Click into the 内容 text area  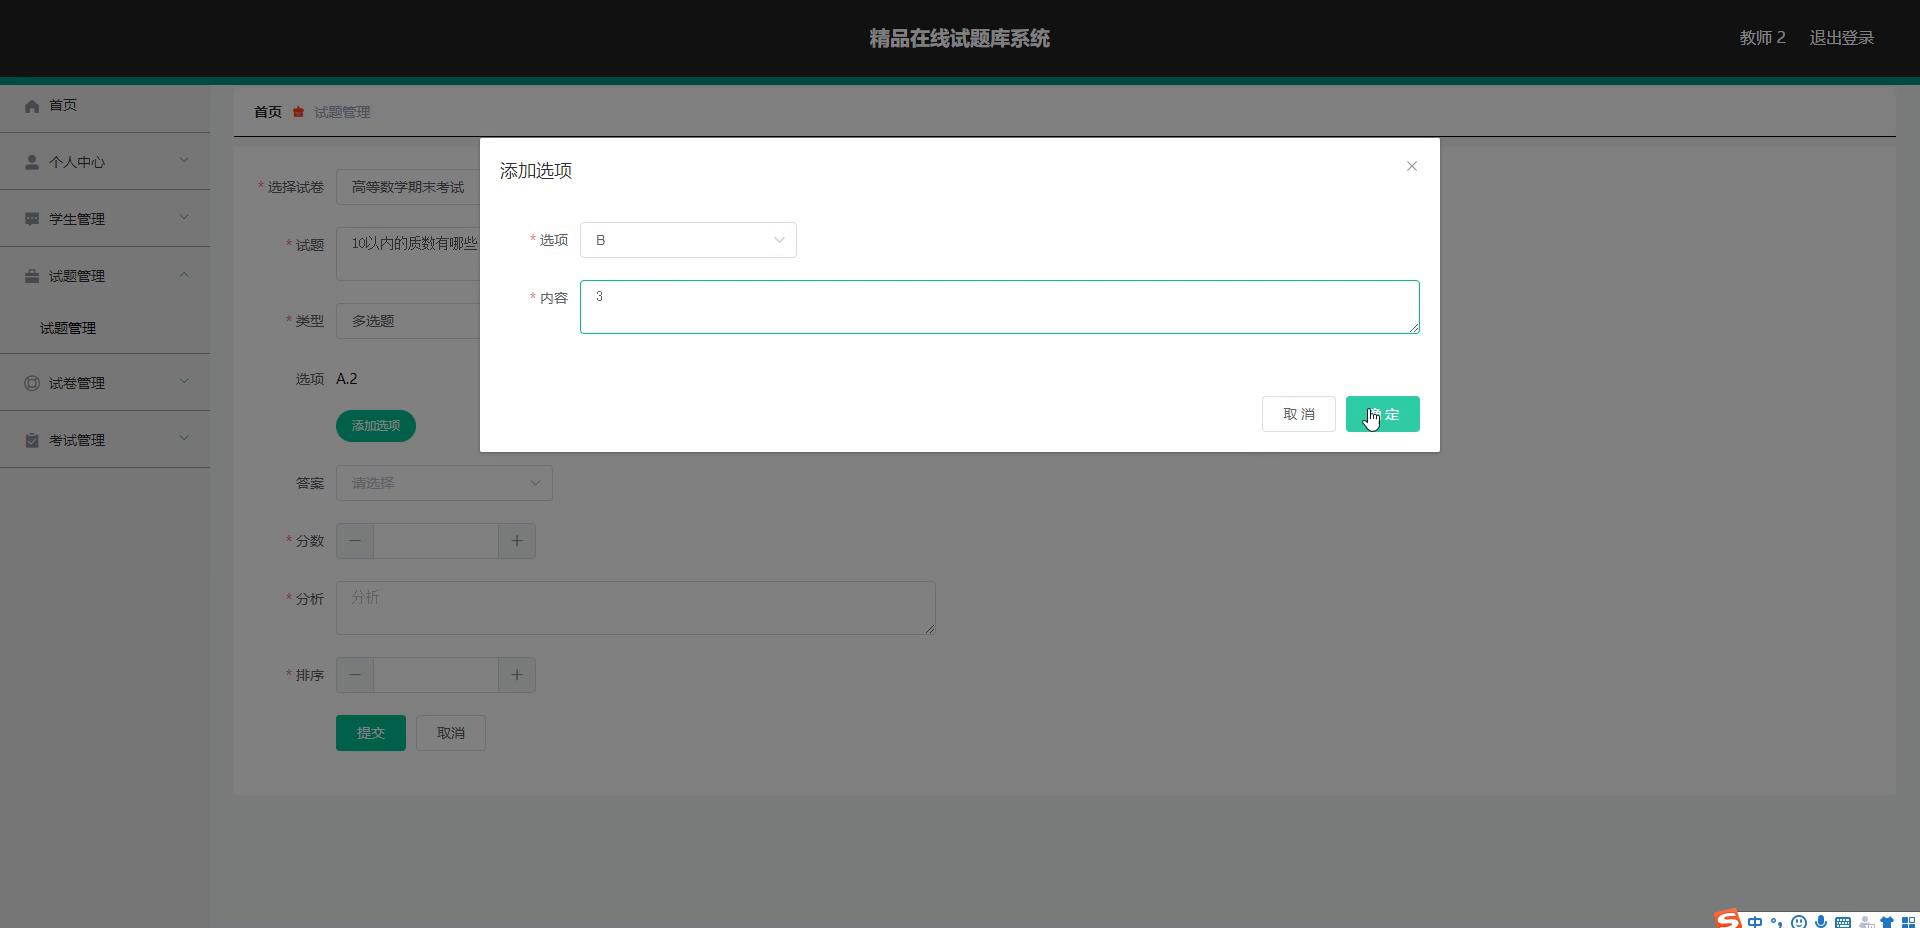(998, 307)
